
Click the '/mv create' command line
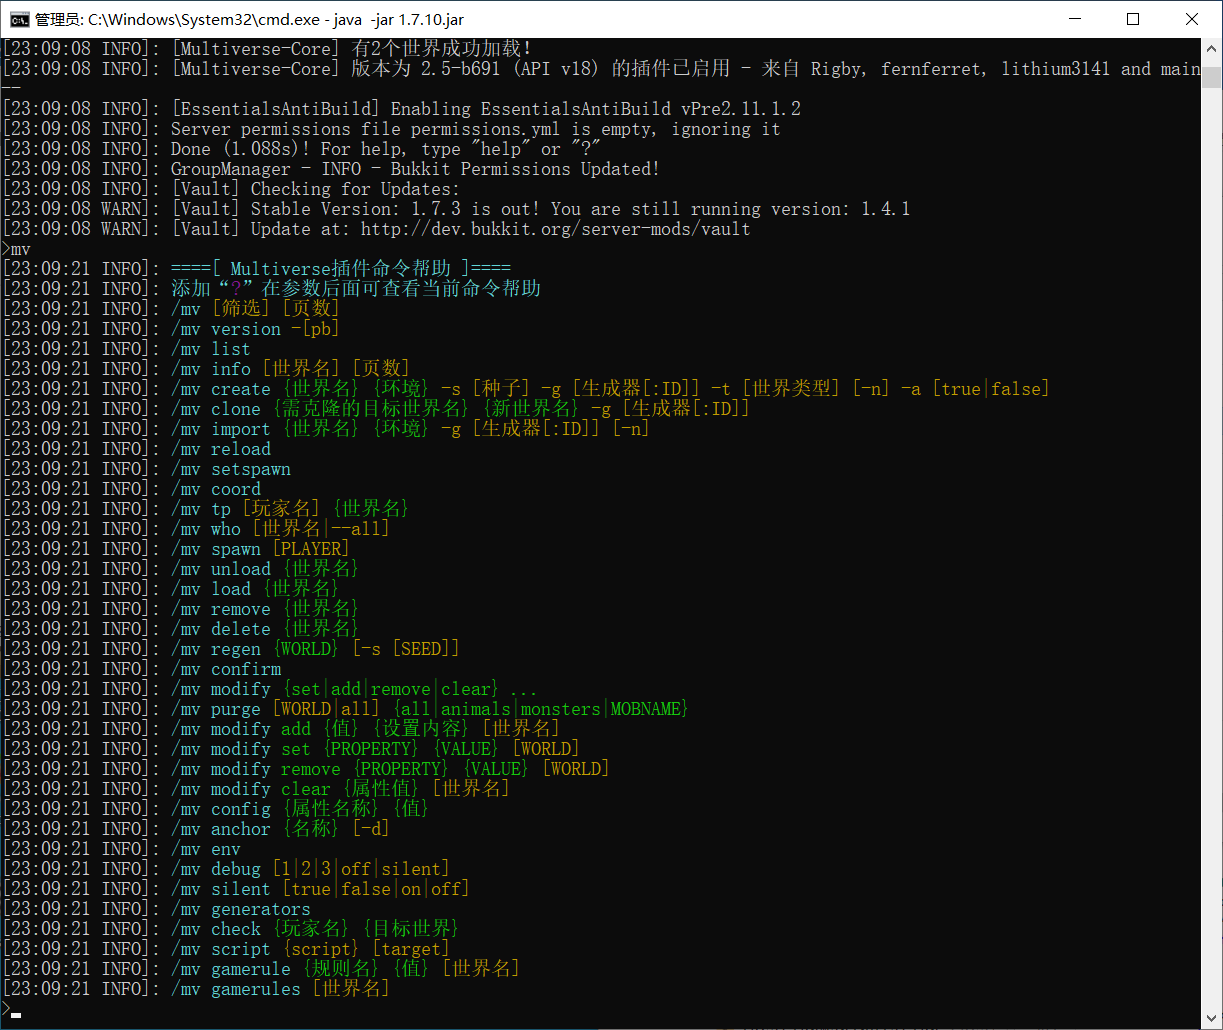pyautogui.click(x=526, y=389)
